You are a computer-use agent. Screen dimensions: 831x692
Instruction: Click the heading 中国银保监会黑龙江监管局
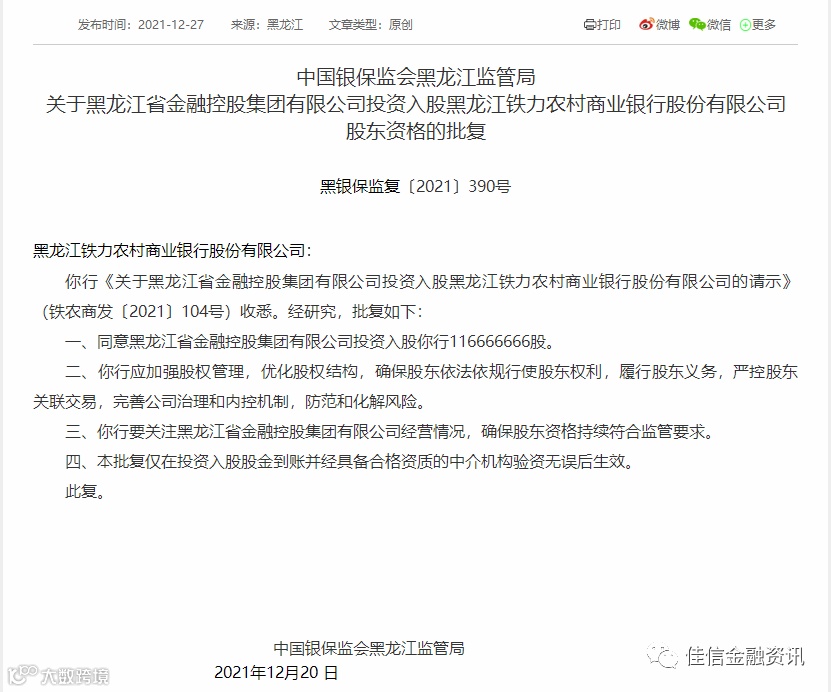pos(416,77)
